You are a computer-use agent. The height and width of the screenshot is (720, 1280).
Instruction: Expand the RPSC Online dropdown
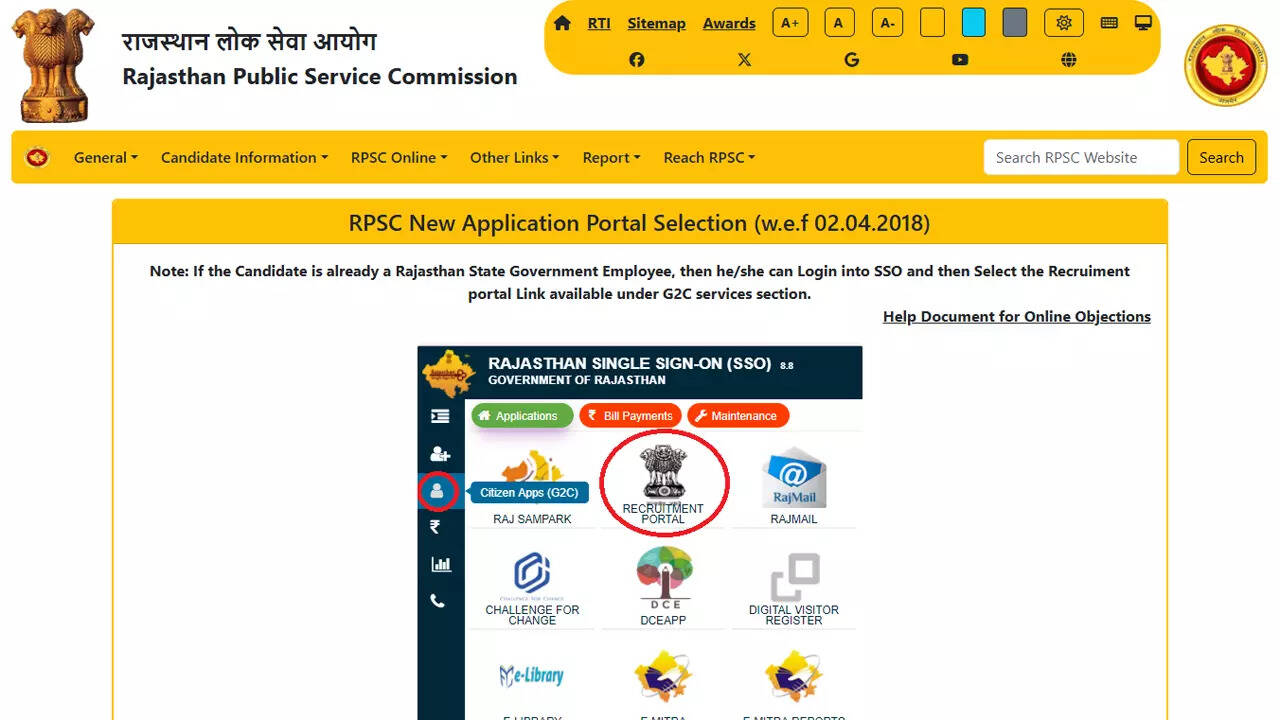(399, 157)
